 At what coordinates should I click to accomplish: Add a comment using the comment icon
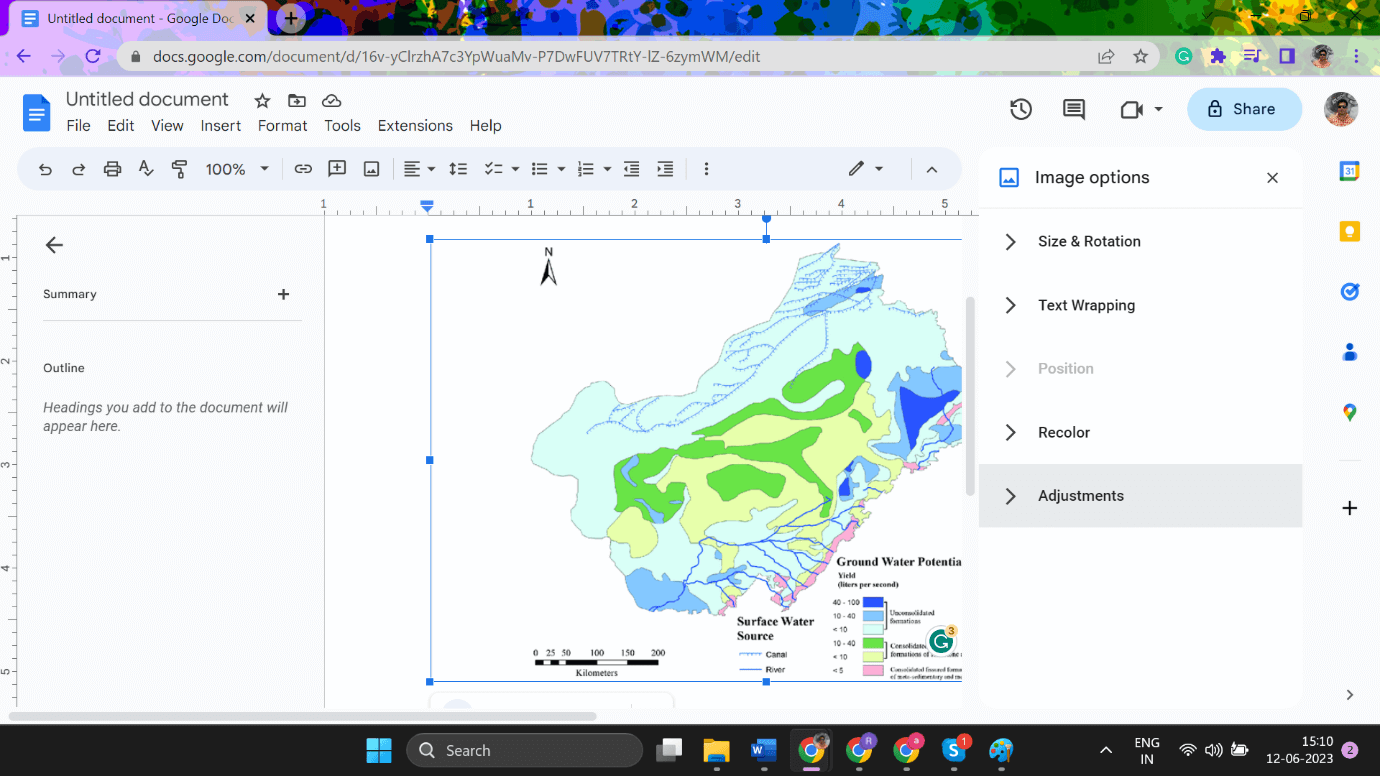[337, 169]
